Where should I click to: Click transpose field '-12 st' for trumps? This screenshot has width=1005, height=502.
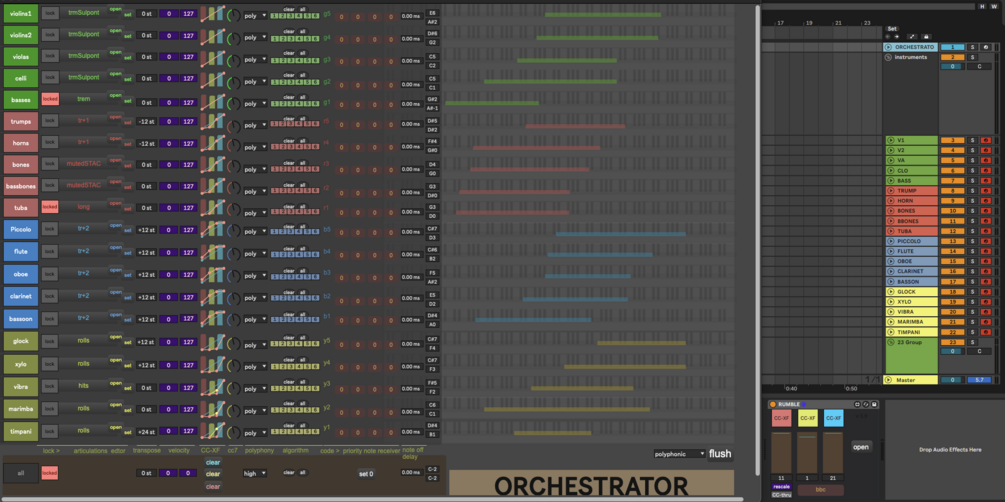145,121
